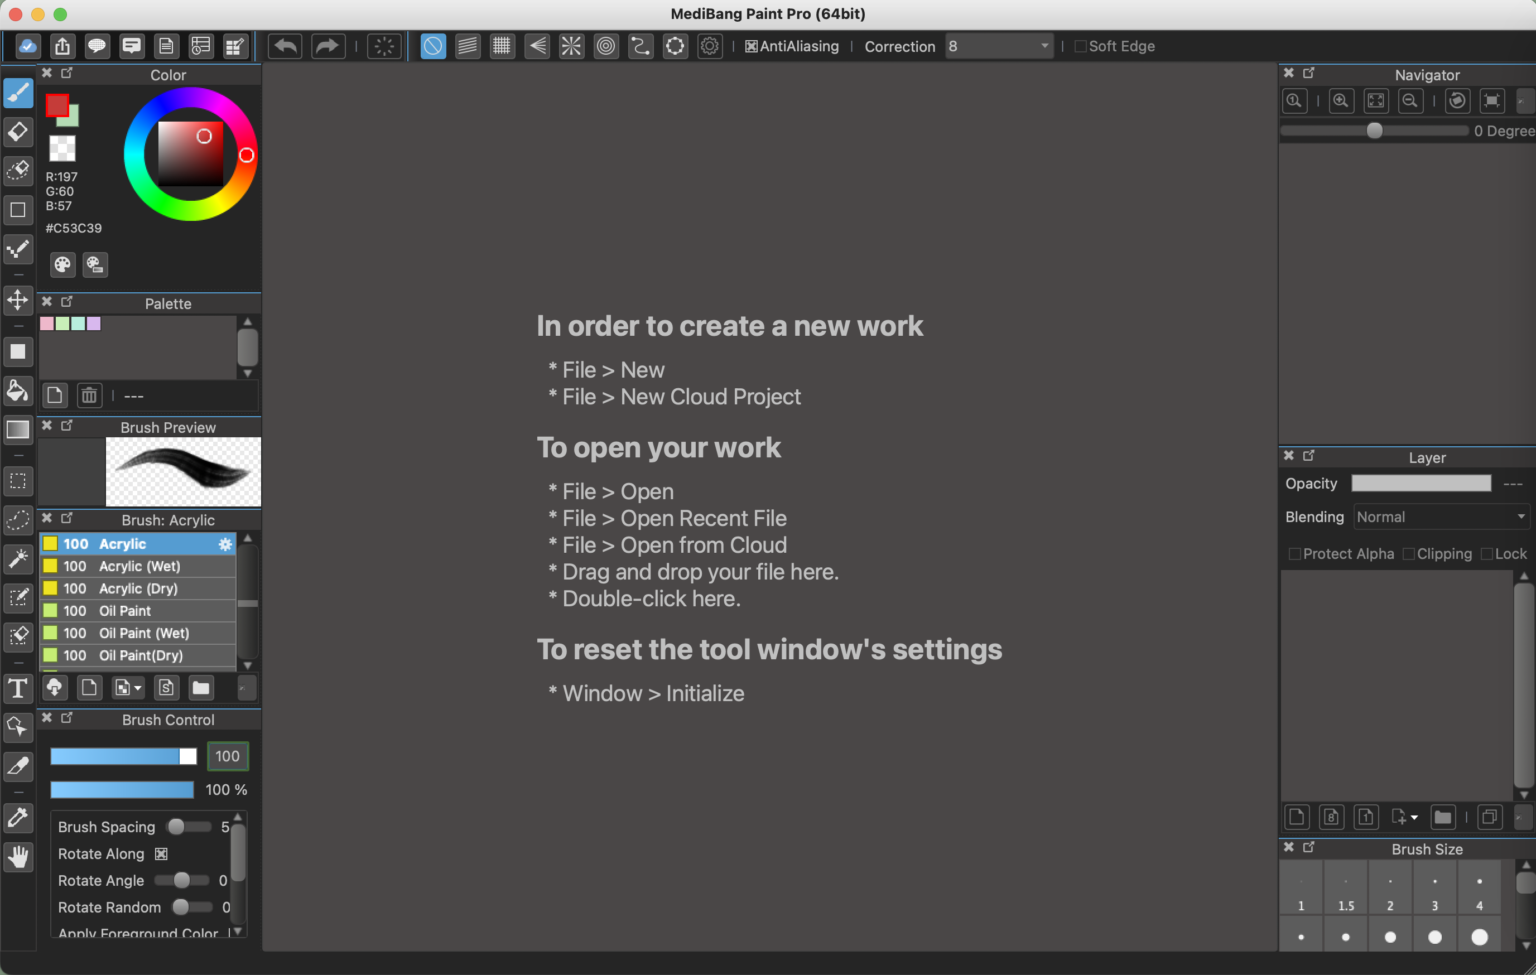
Task: Select the Brush tool in left toolbar
Action: point(18,93)
